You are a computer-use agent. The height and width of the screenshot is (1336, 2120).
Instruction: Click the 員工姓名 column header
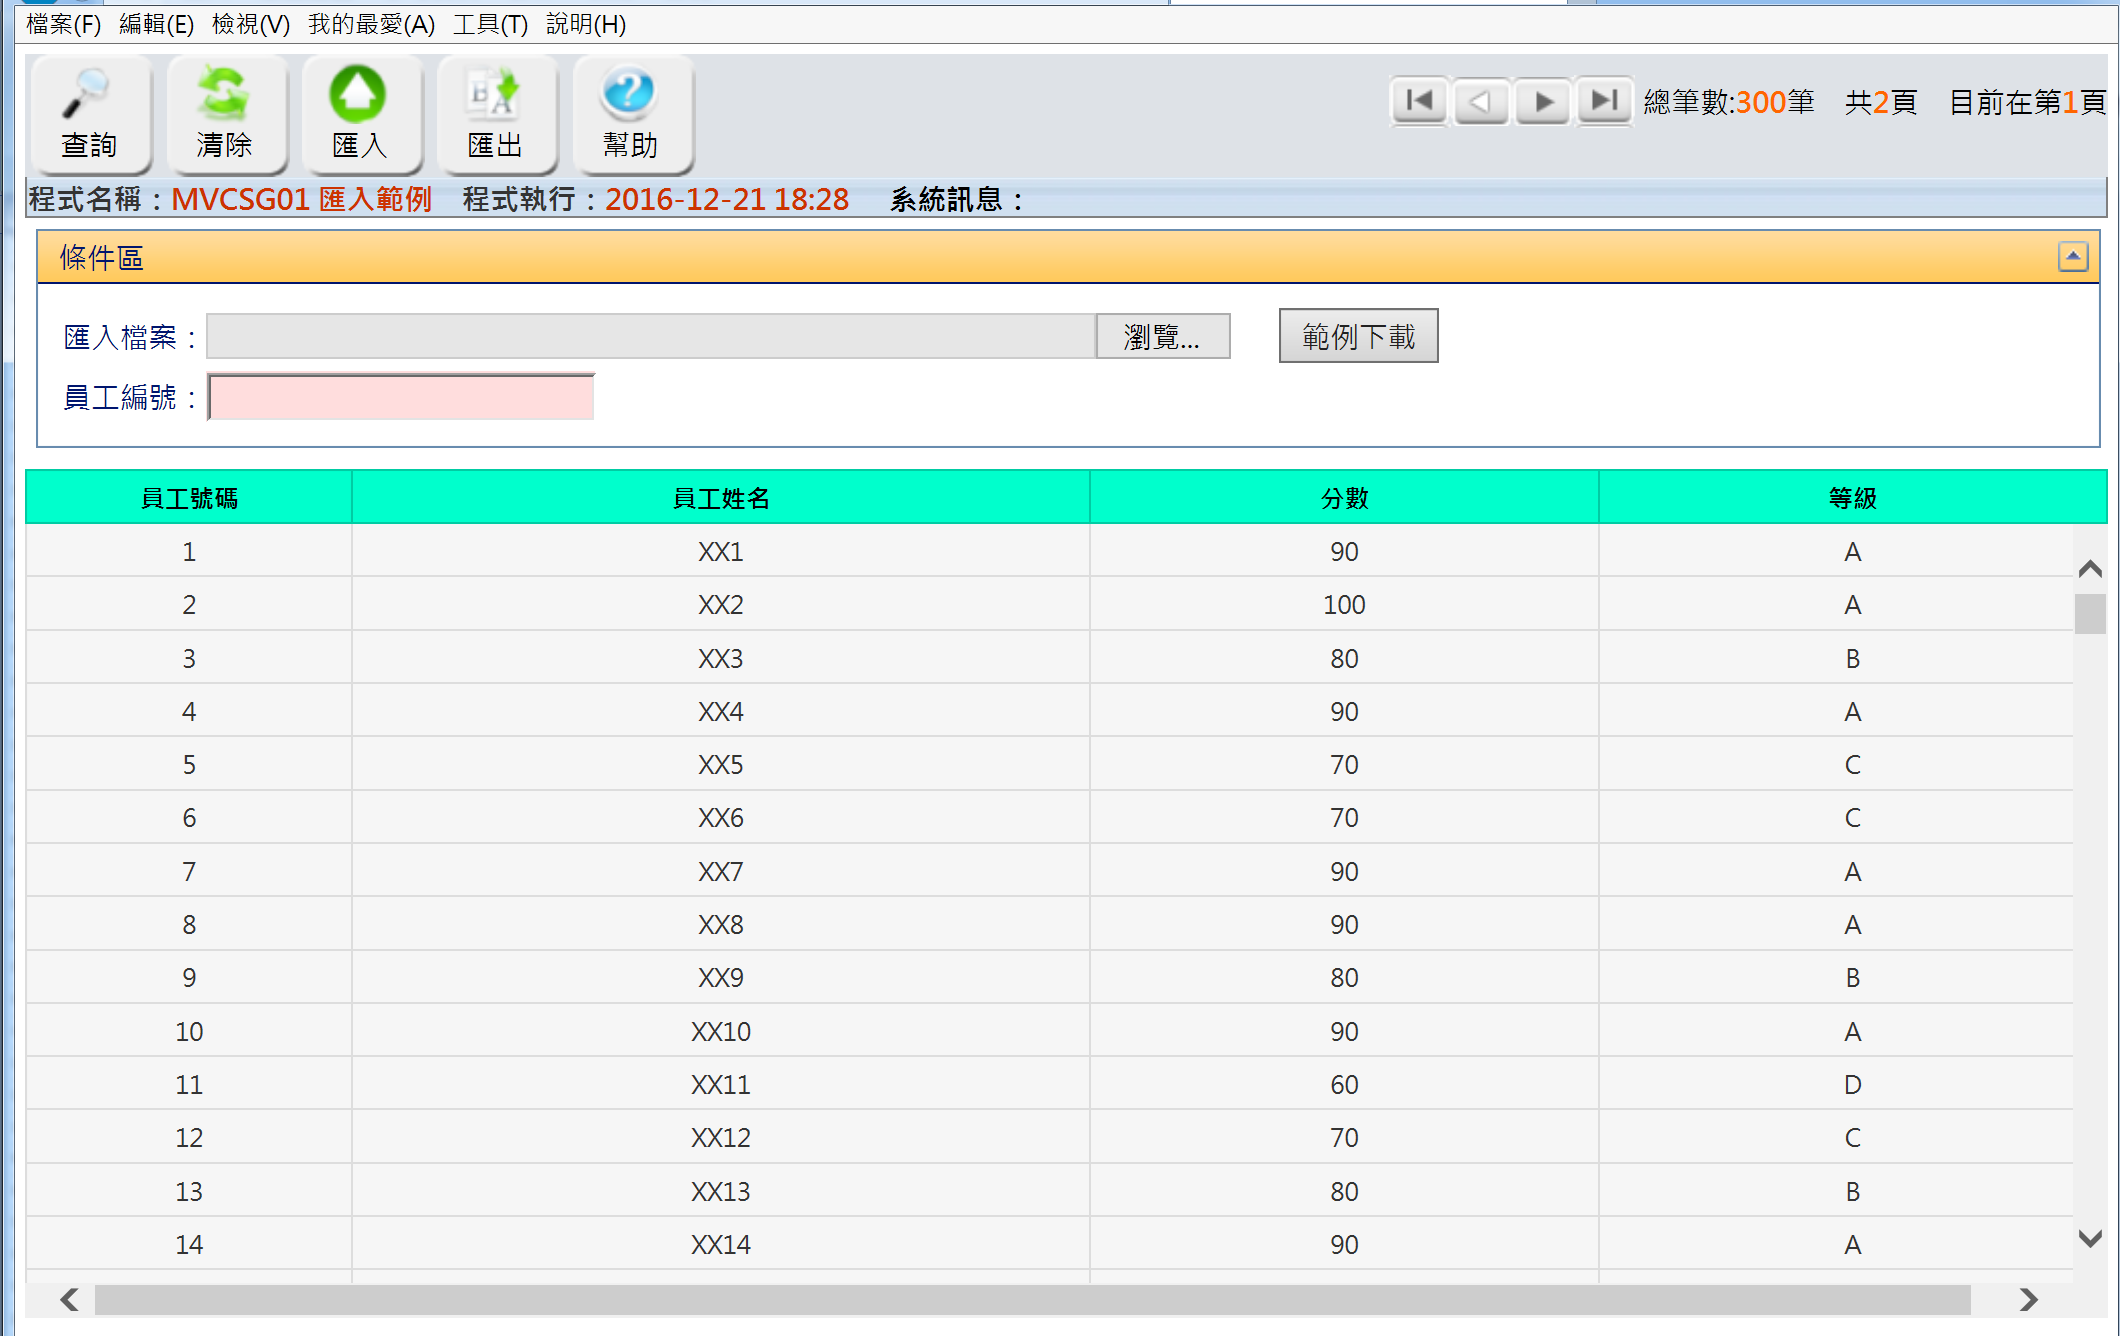point(721,497)
